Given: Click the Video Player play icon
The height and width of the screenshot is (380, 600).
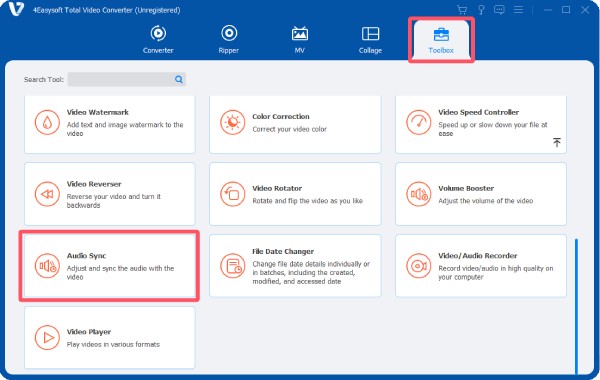Looking at the screenshot, I should [x=47, y=338].
